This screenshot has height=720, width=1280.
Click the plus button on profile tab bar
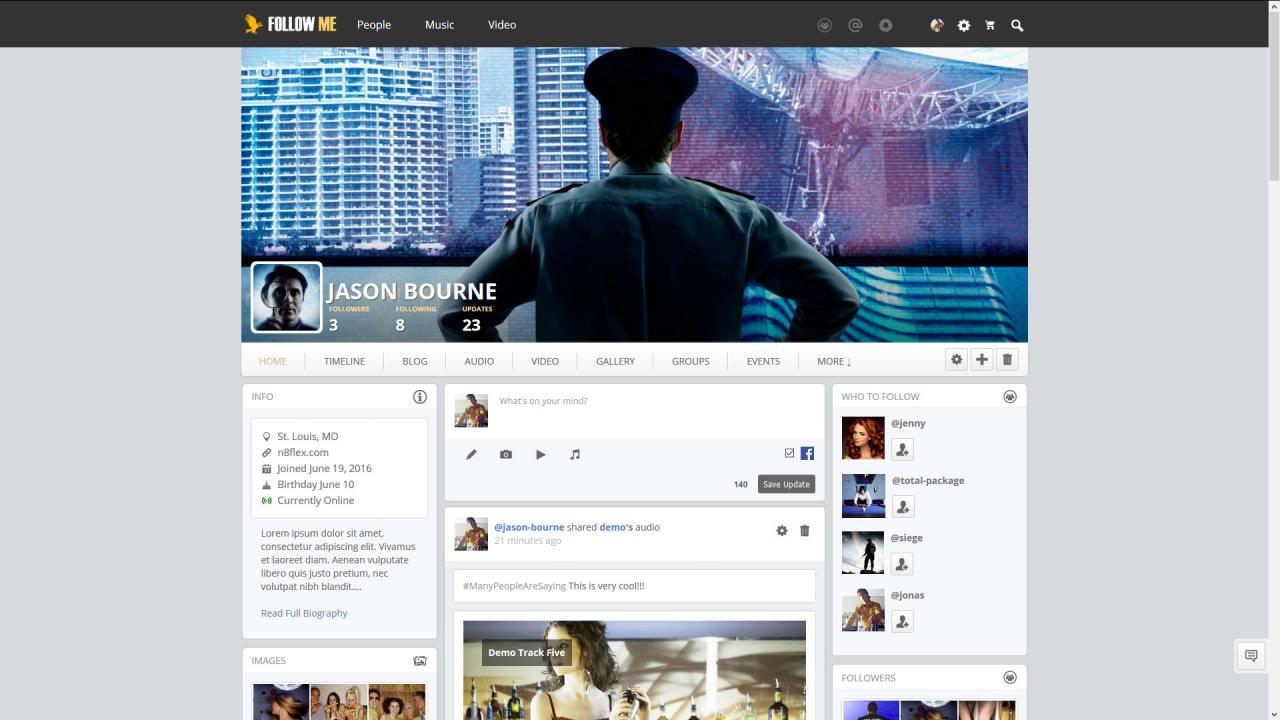click(x=982, y=360)
